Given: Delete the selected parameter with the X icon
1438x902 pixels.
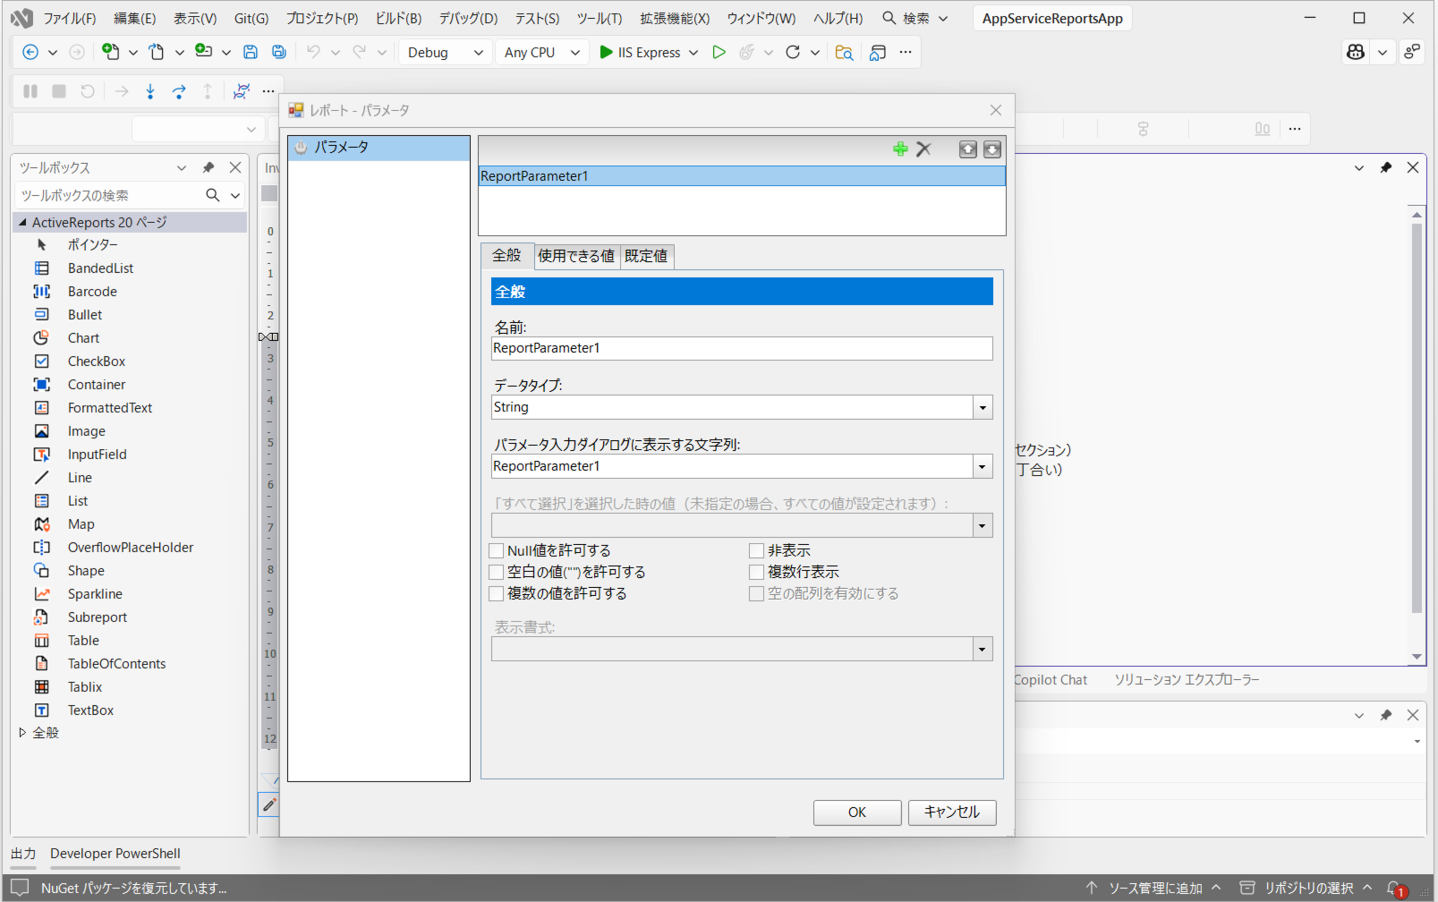Looking at the screenshot, I should [x=924, y=149].
